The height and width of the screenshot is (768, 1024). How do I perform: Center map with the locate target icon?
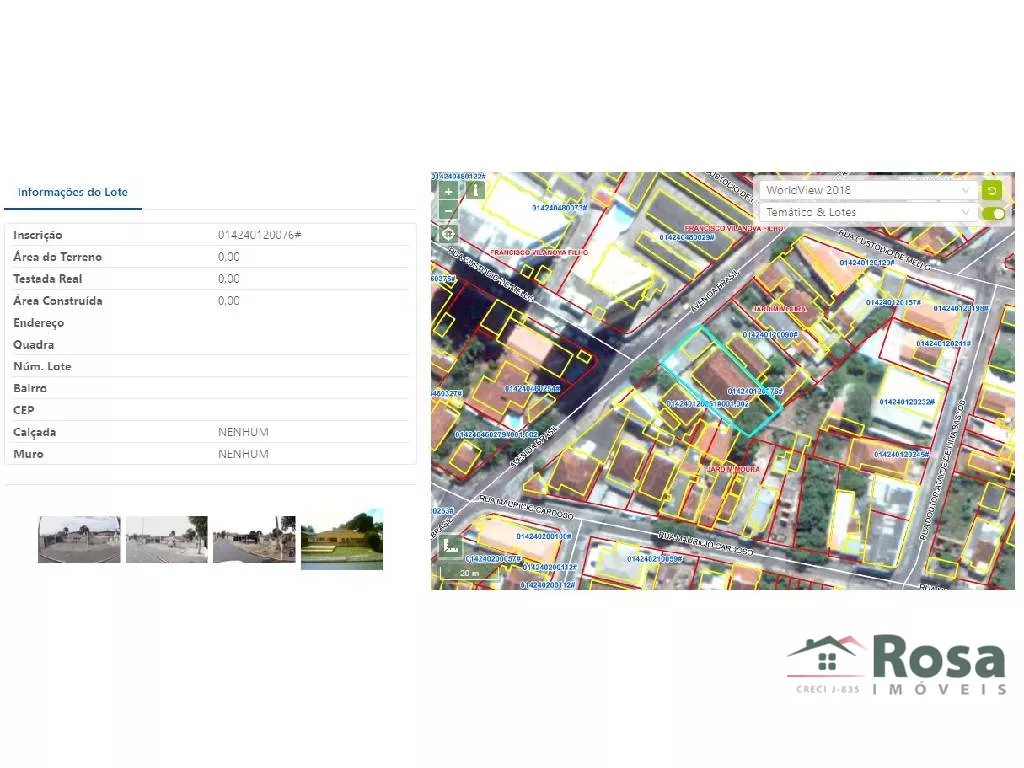coord(448,233)
